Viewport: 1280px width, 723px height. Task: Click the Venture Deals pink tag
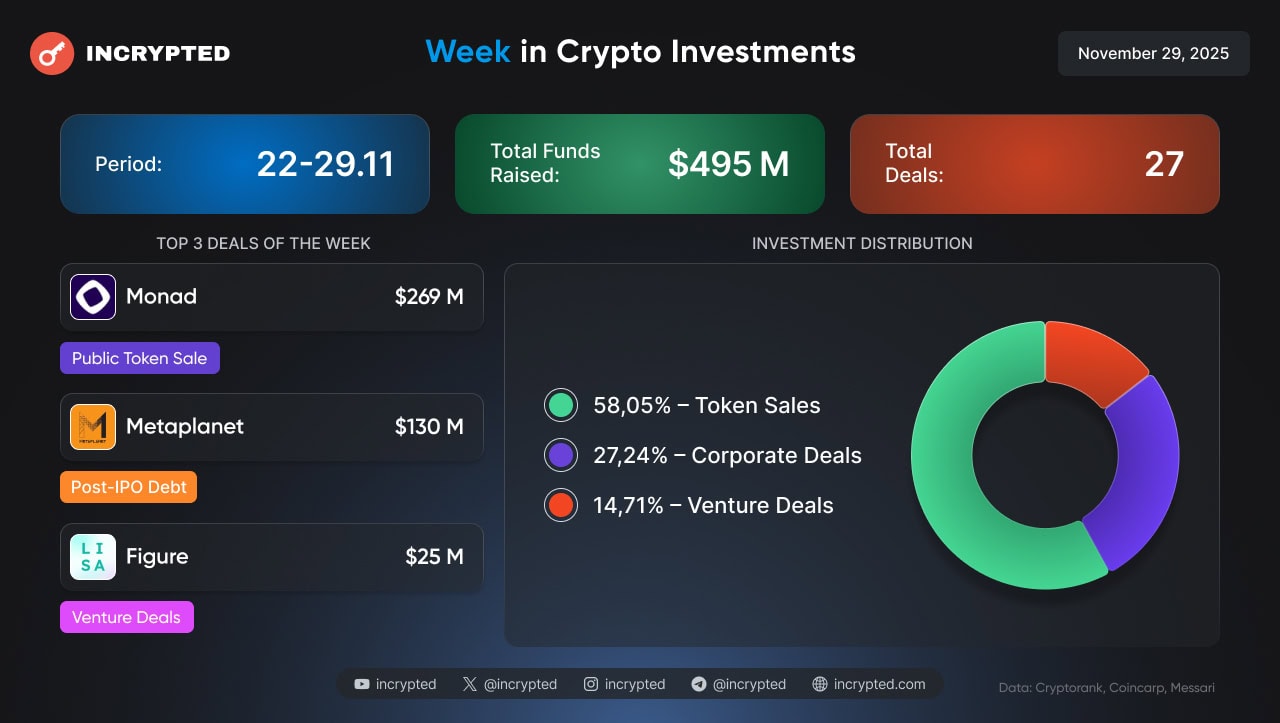click(127, 617)
